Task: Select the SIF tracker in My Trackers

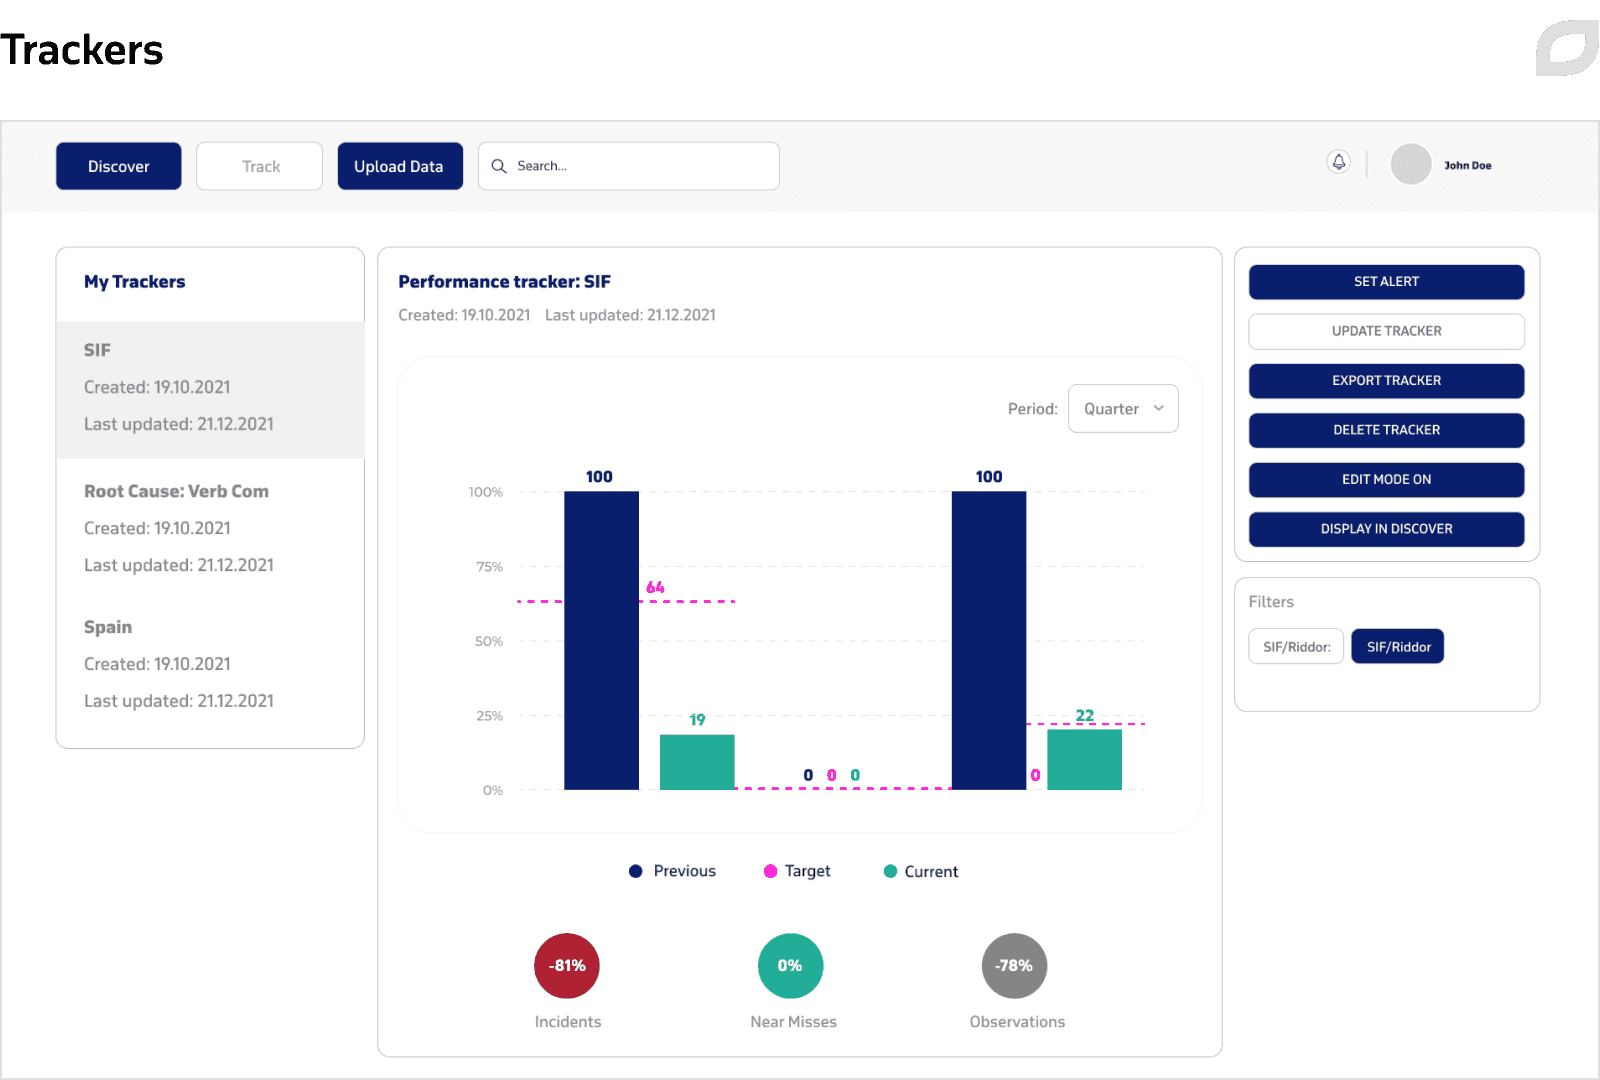Action: click(x=210, y=388)
